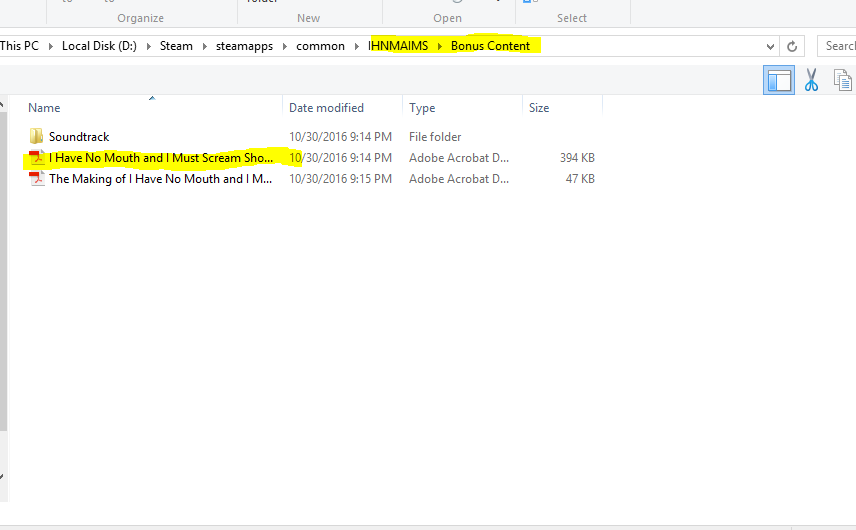Click Bonus Content in address bar
This screenshot has height=530, width=856.
coord(490,46)
